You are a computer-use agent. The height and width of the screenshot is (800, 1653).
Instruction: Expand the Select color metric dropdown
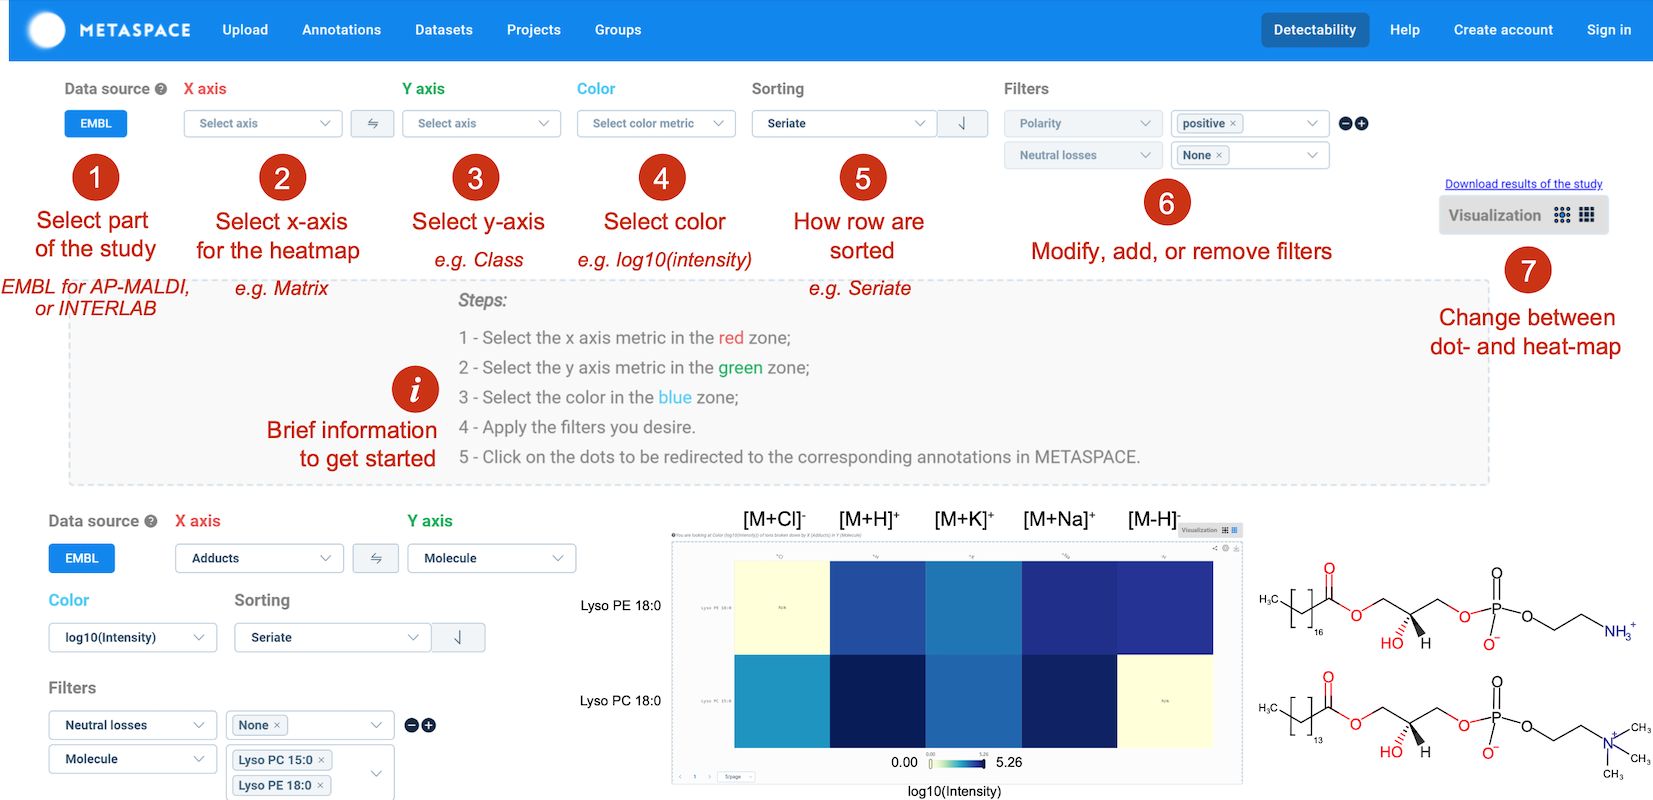(x=656, y=123)
